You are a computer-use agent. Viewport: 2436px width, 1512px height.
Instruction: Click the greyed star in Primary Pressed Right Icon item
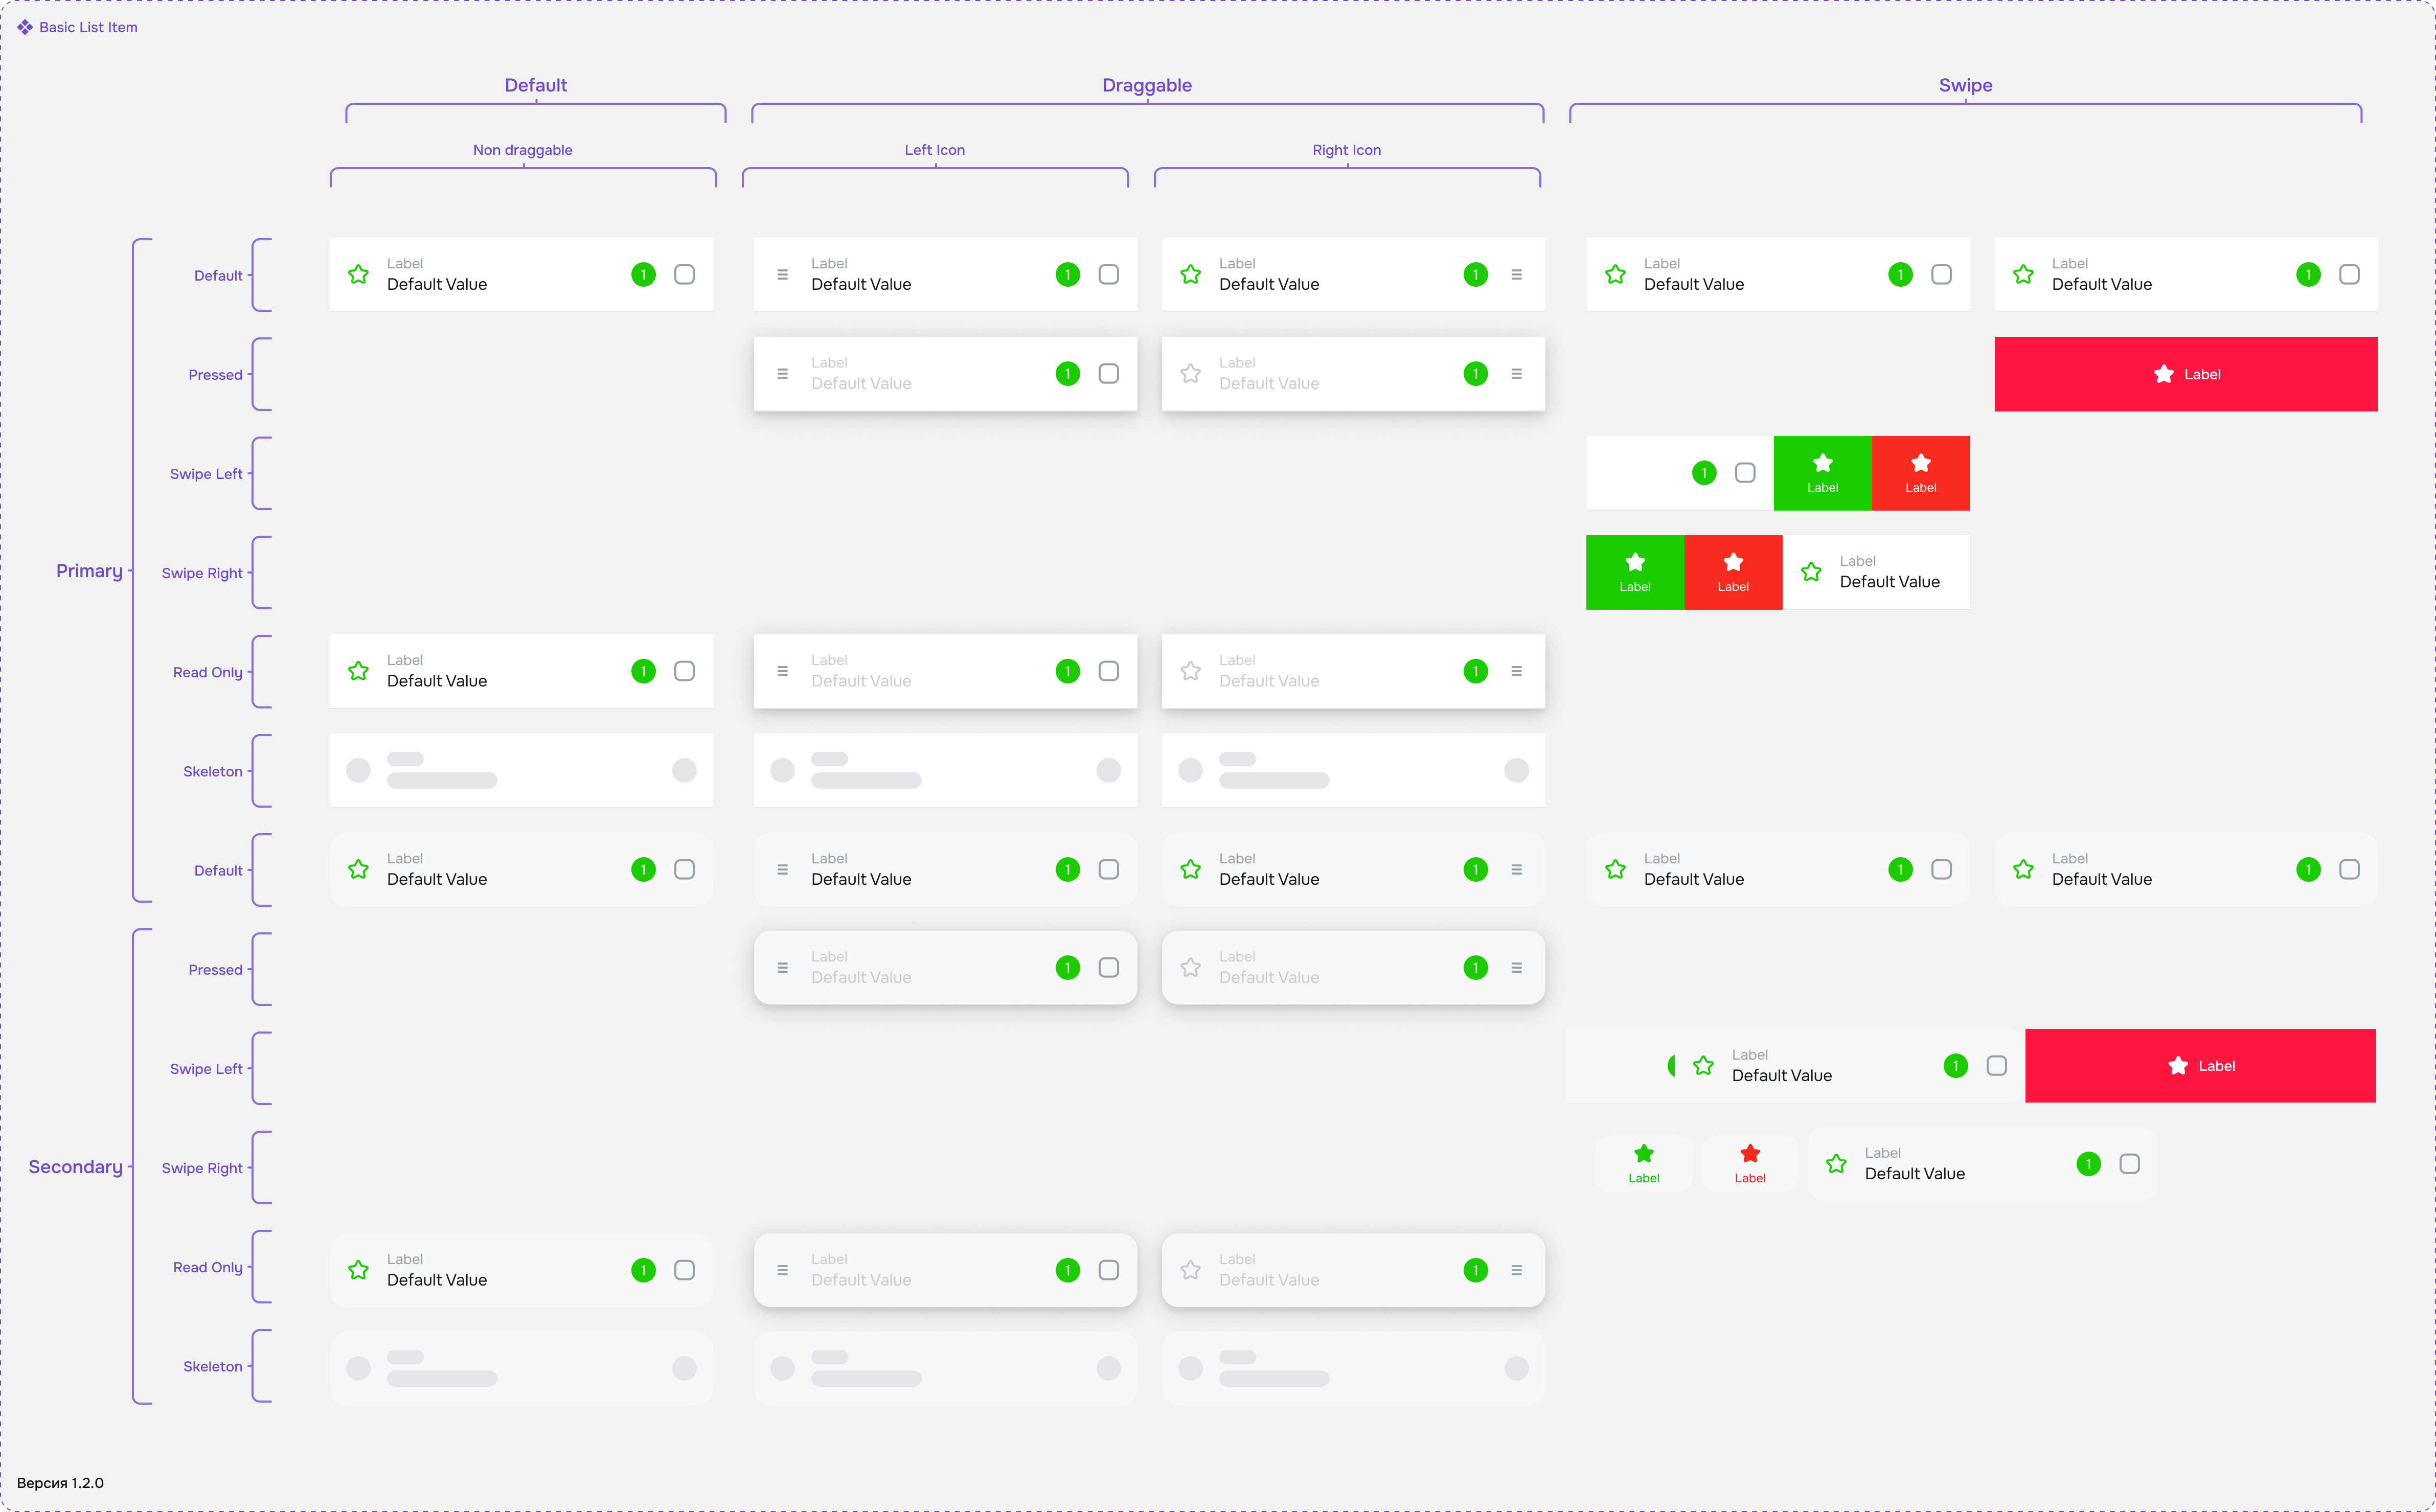[1190, 373]
